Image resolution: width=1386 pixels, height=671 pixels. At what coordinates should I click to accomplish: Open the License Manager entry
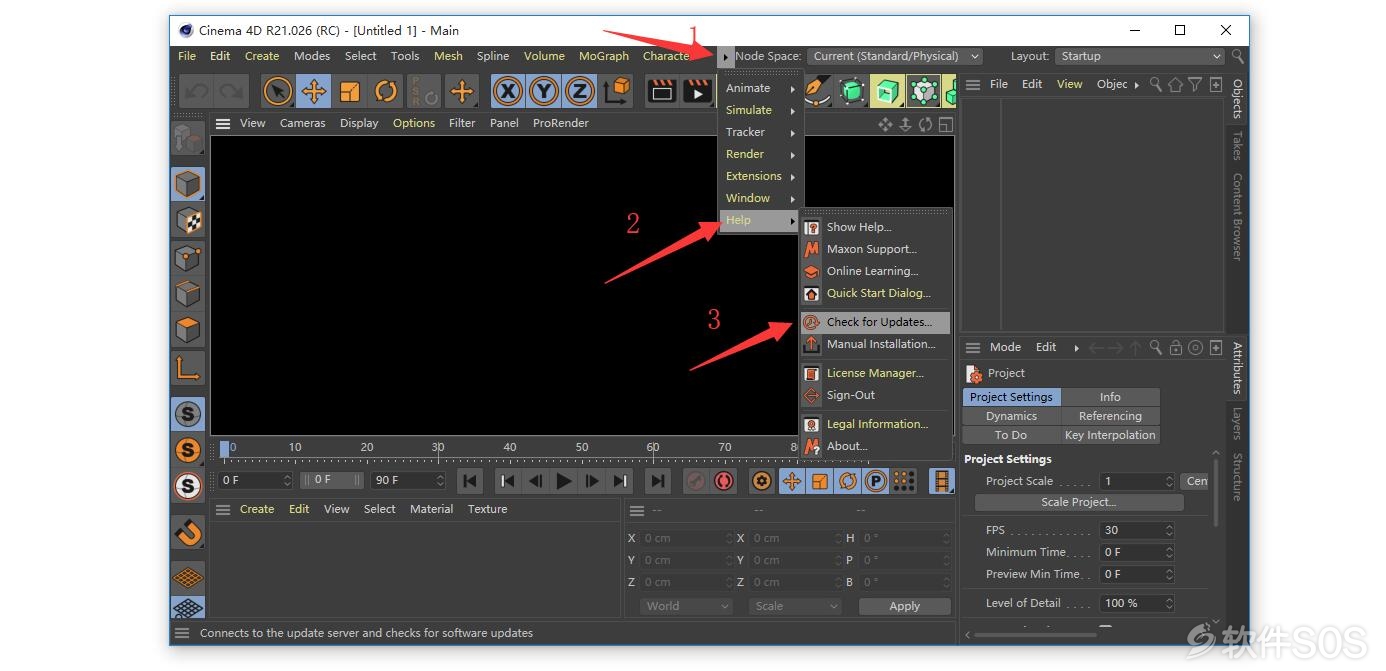click(875, 373)
